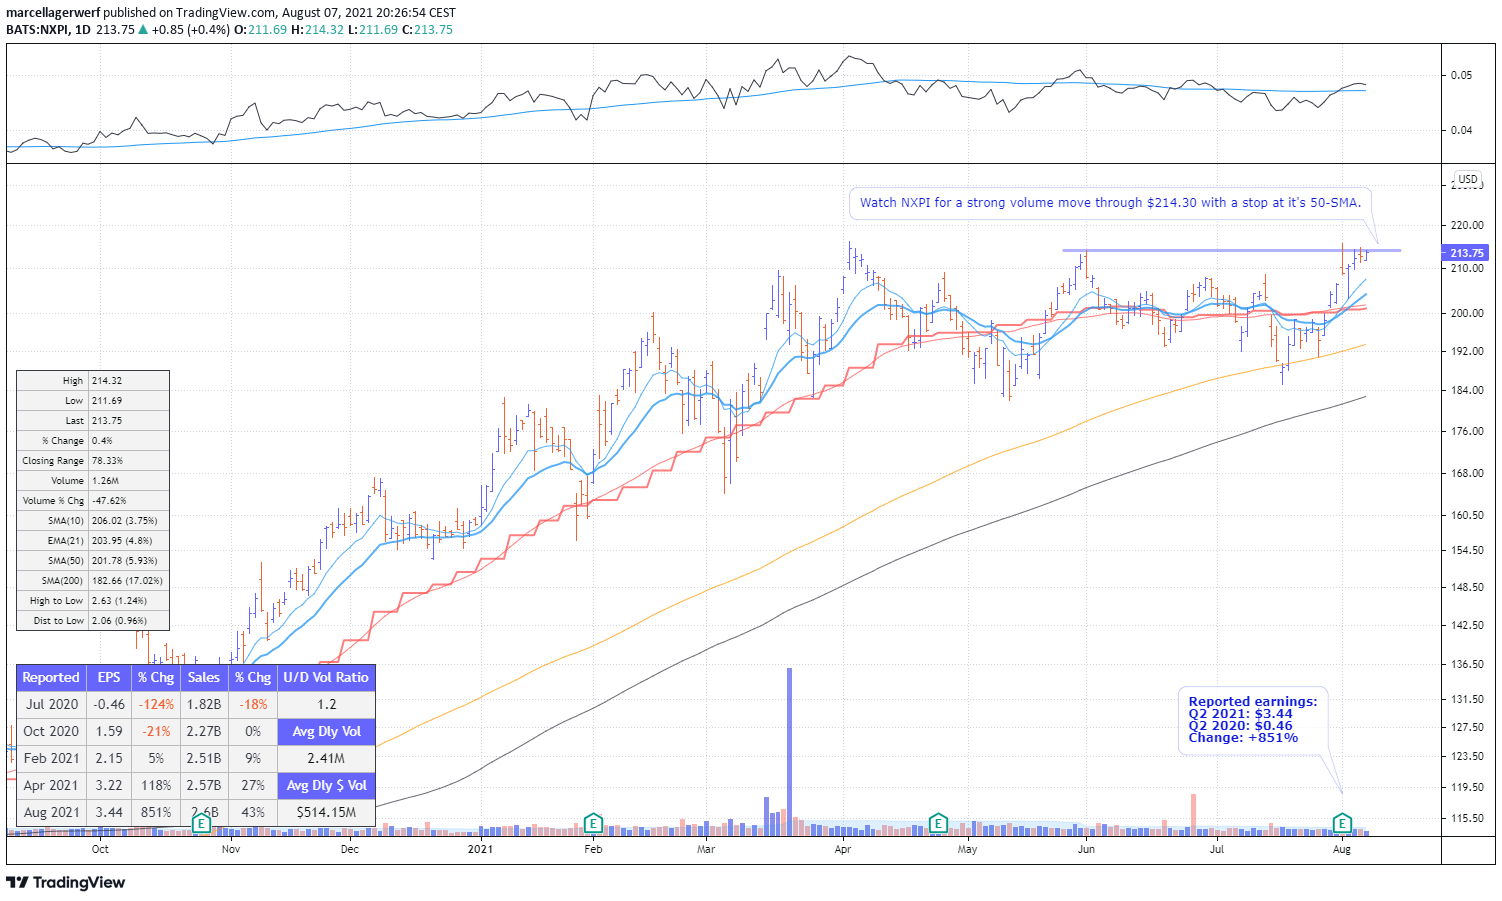Viewport: 1502px width, 901px height.
Task: Click the 'EPS' column header
Action: coord(109,678)
